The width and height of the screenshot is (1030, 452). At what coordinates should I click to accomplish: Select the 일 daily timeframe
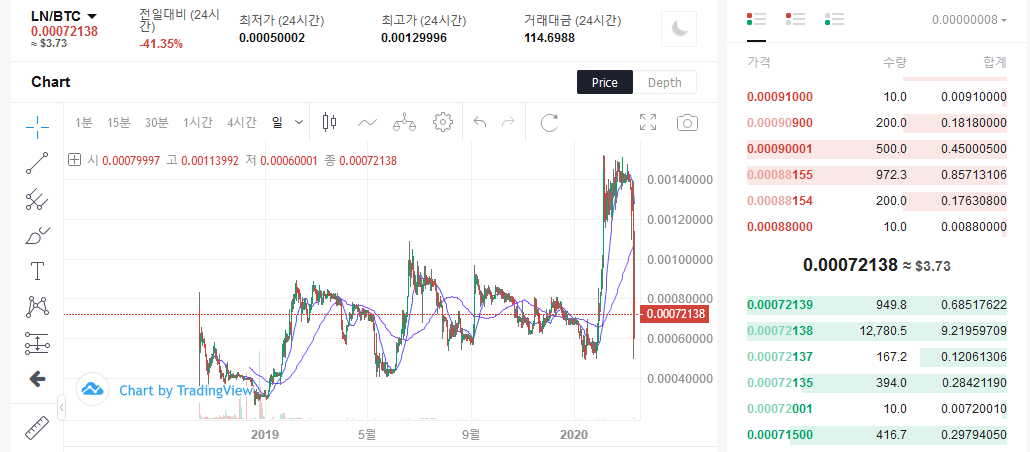[x=277, y=122]
